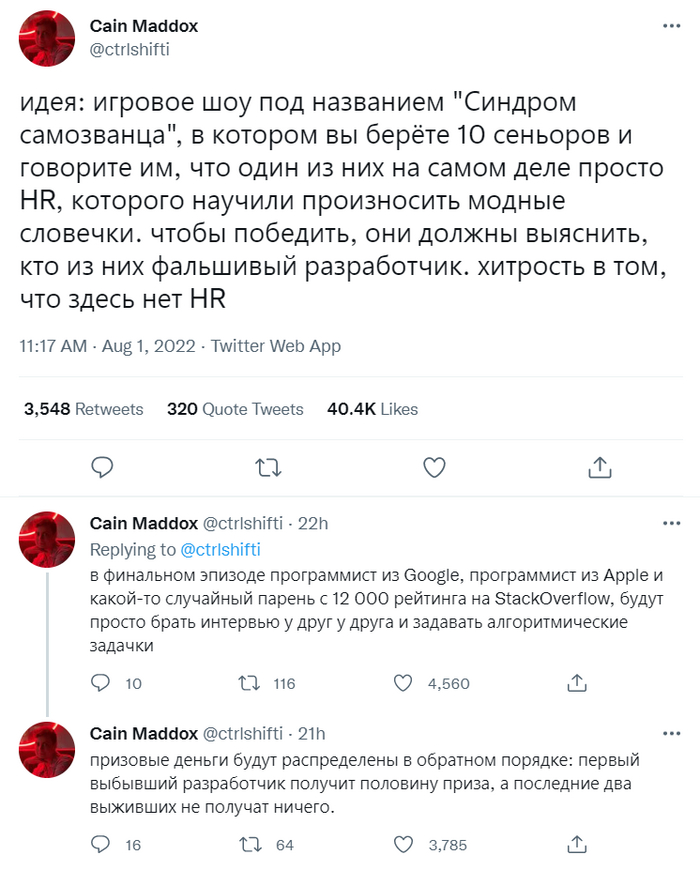Click the heart icon to like the tweet
Viewport: 700px width, 870px height.
tap(434, 467)
